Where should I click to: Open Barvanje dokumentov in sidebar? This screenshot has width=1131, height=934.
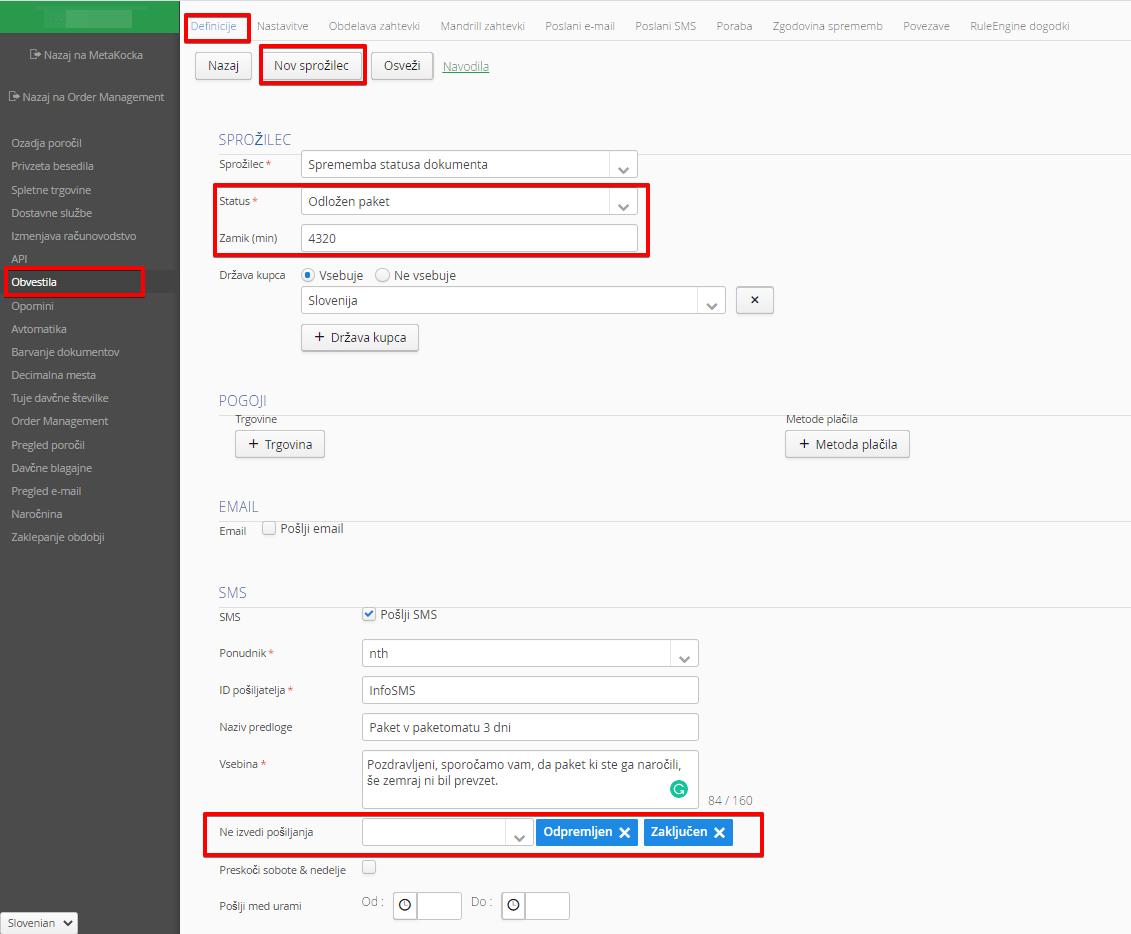point(65,352)
